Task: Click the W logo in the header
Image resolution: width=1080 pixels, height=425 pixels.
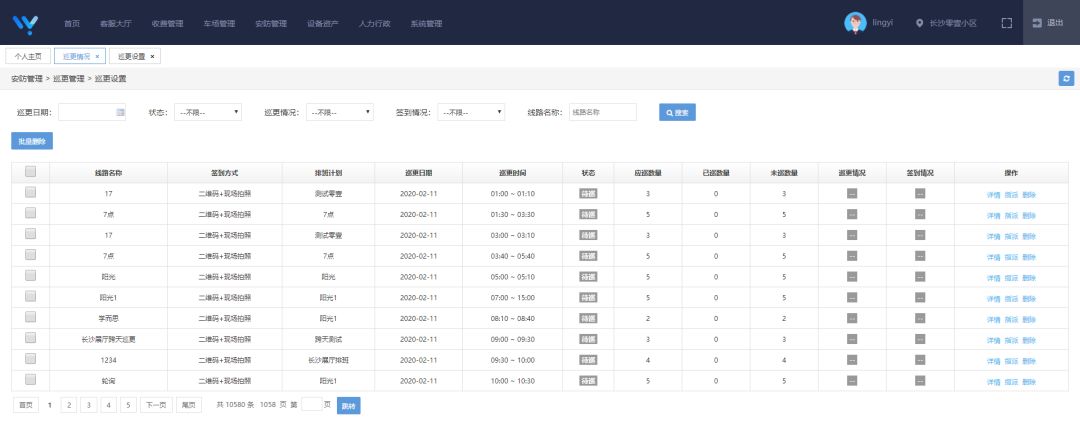Action: coord(25,24)
